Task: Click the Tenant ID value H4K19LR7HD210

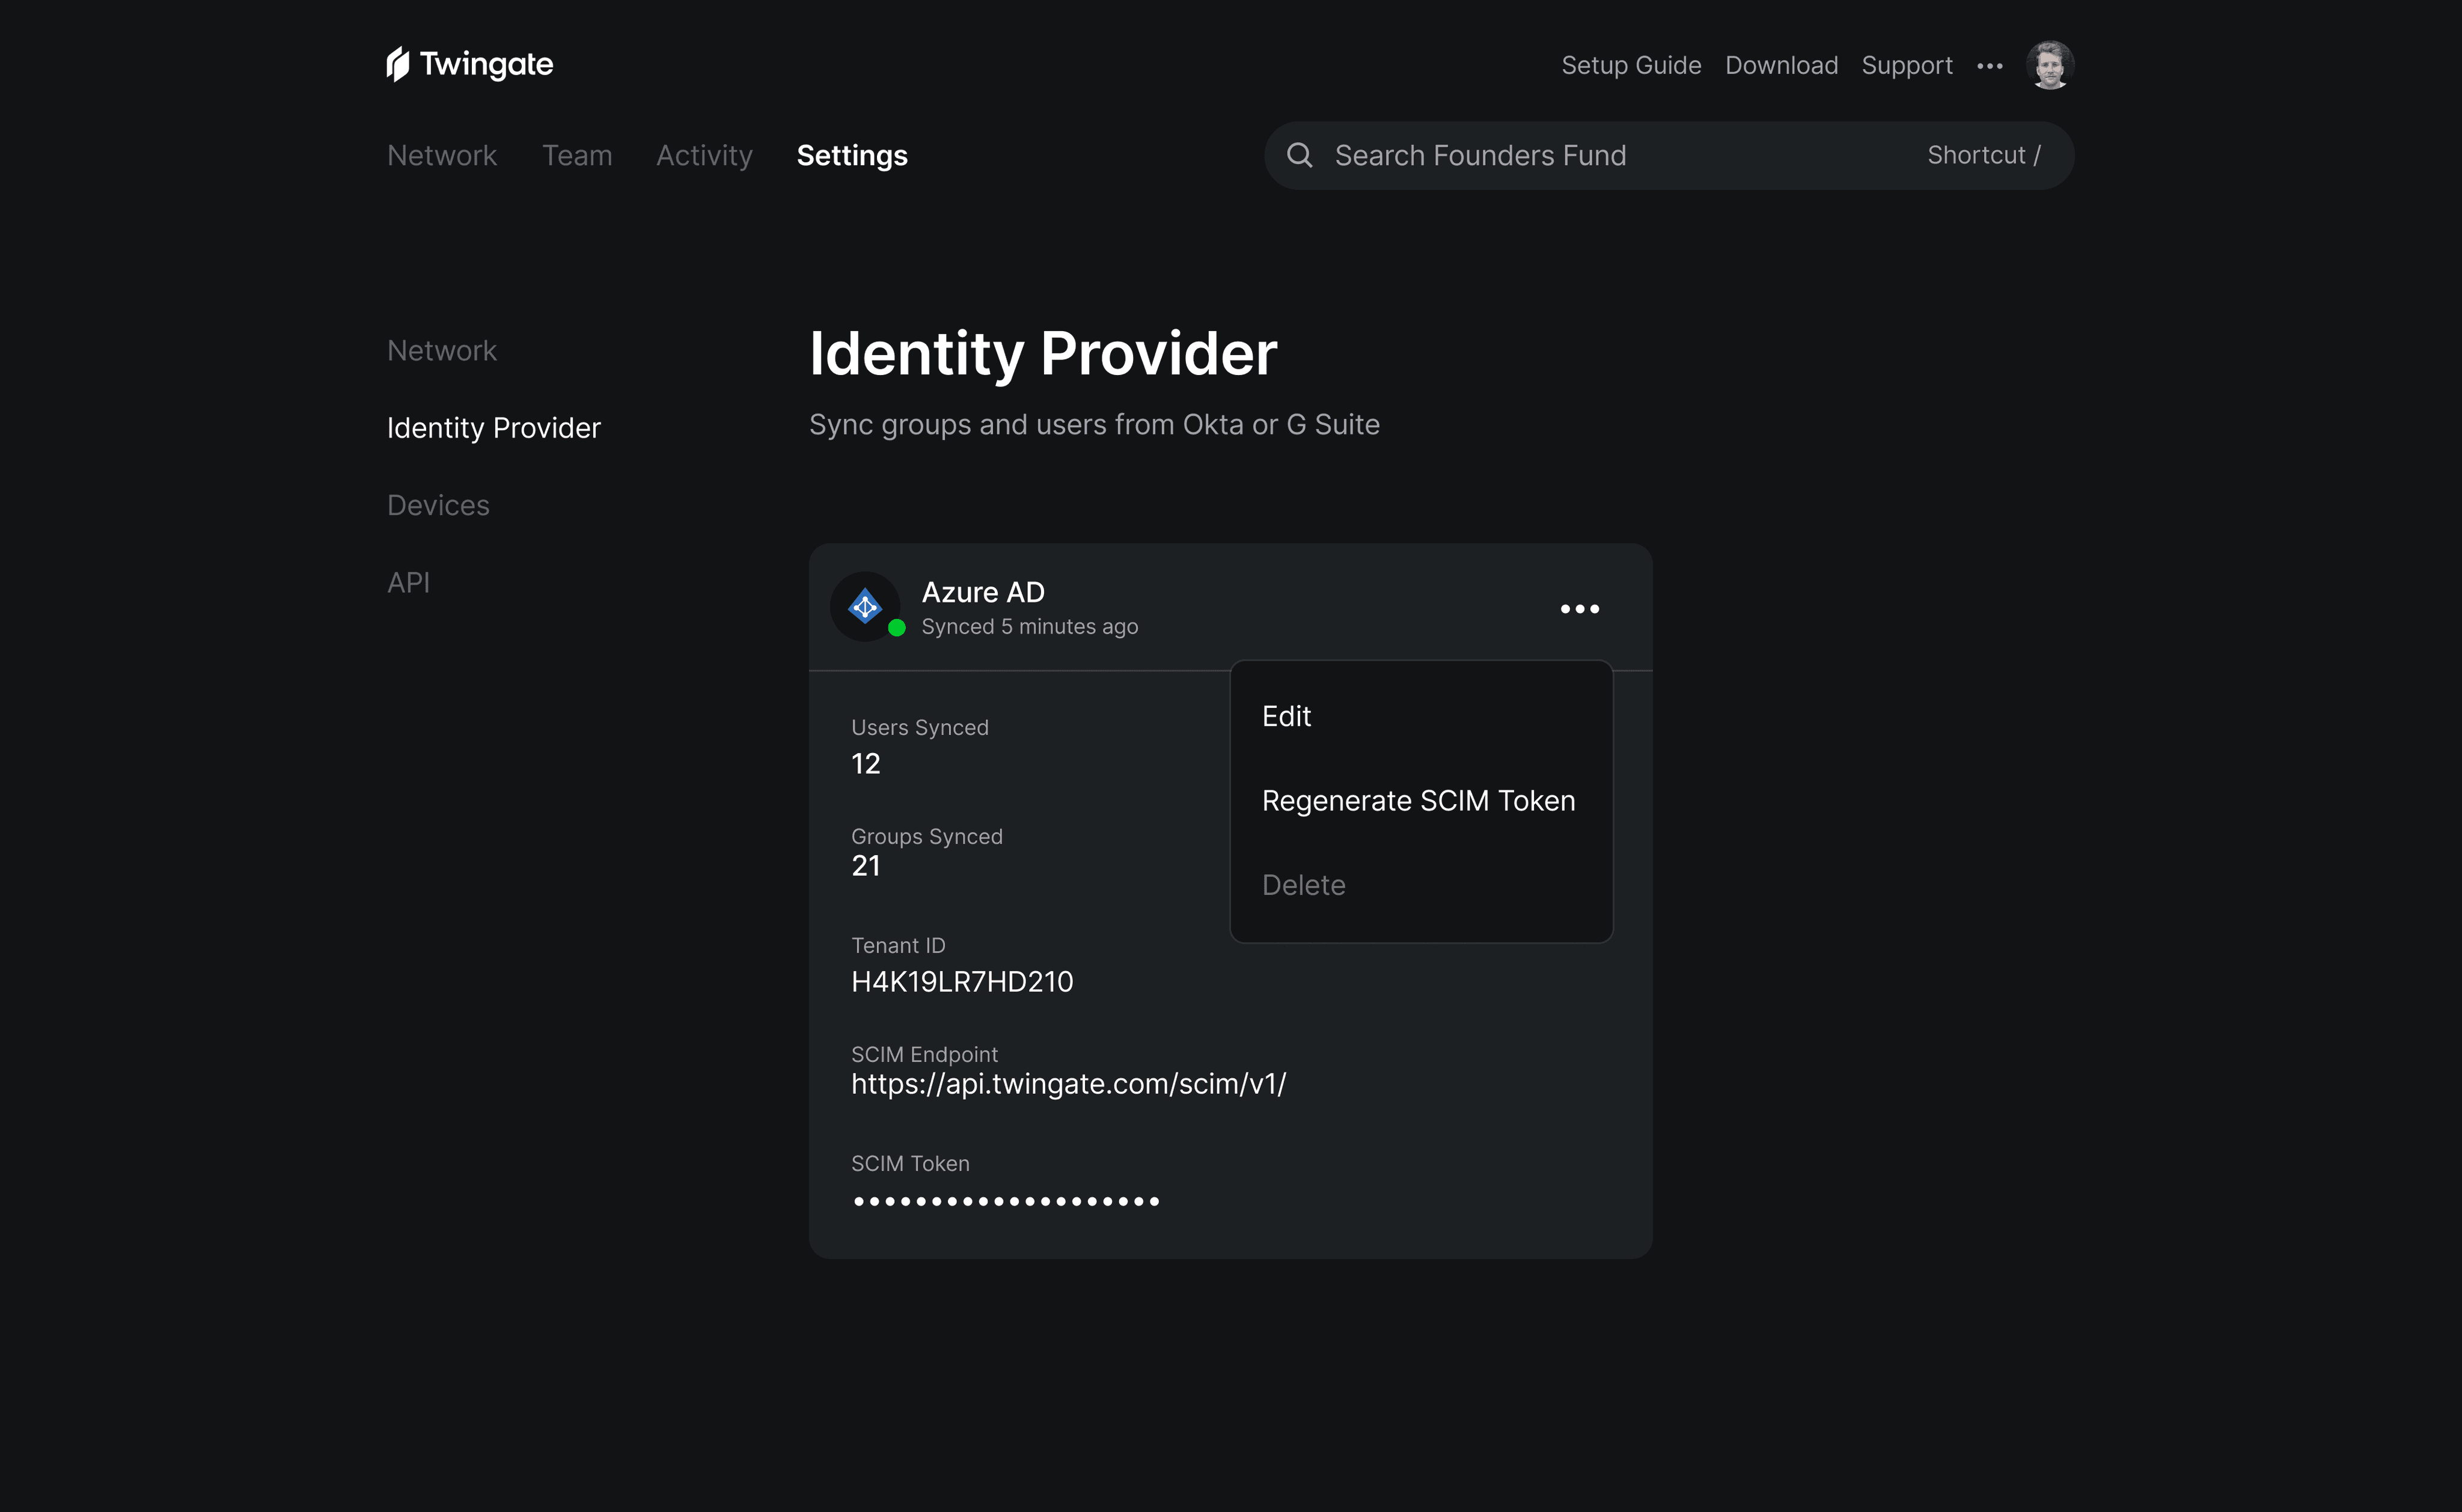Action: coord(962,982)
